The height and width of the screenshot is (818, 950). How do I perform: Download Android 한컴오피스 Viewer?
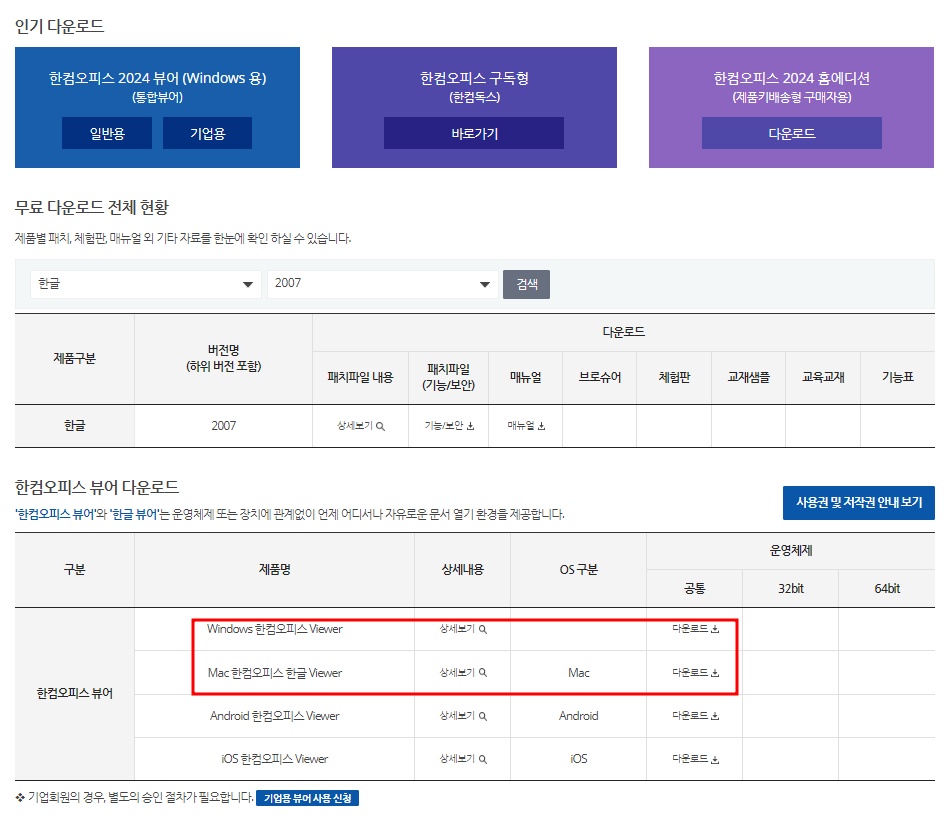[695, 716]
